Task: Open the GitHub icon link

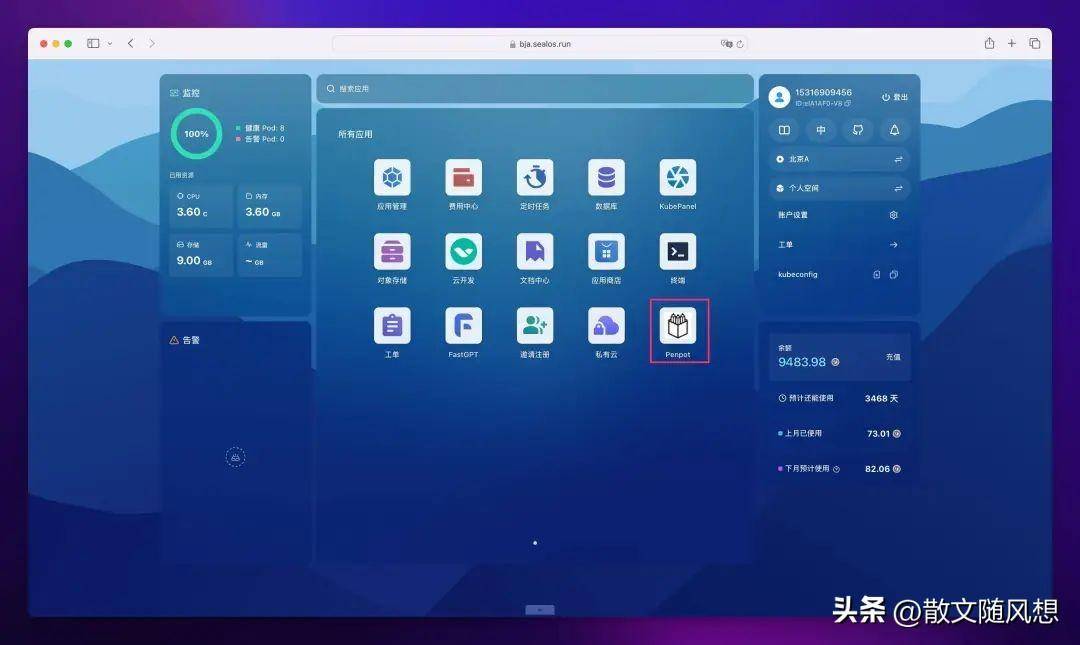Action: coord(858,130)
